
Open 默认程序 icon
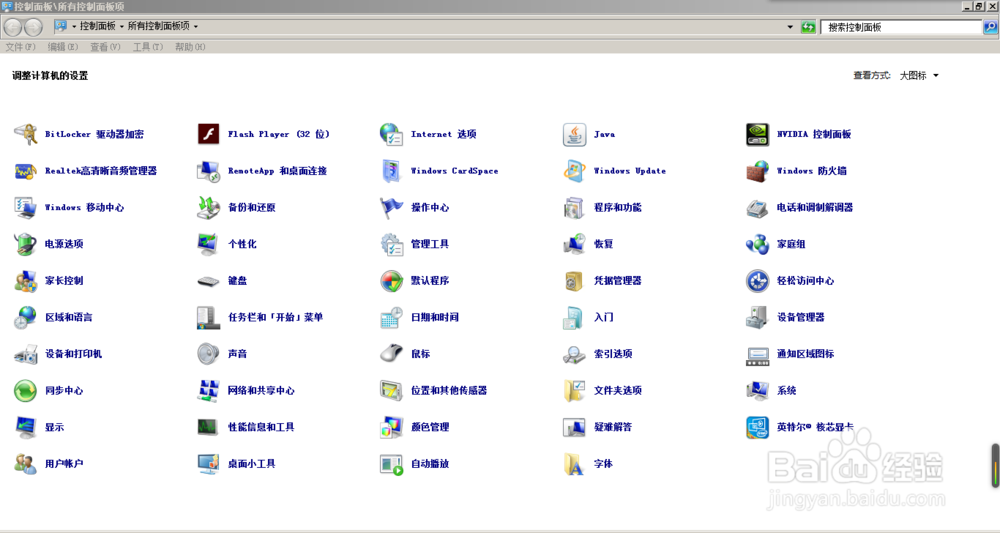pos(391,281)
